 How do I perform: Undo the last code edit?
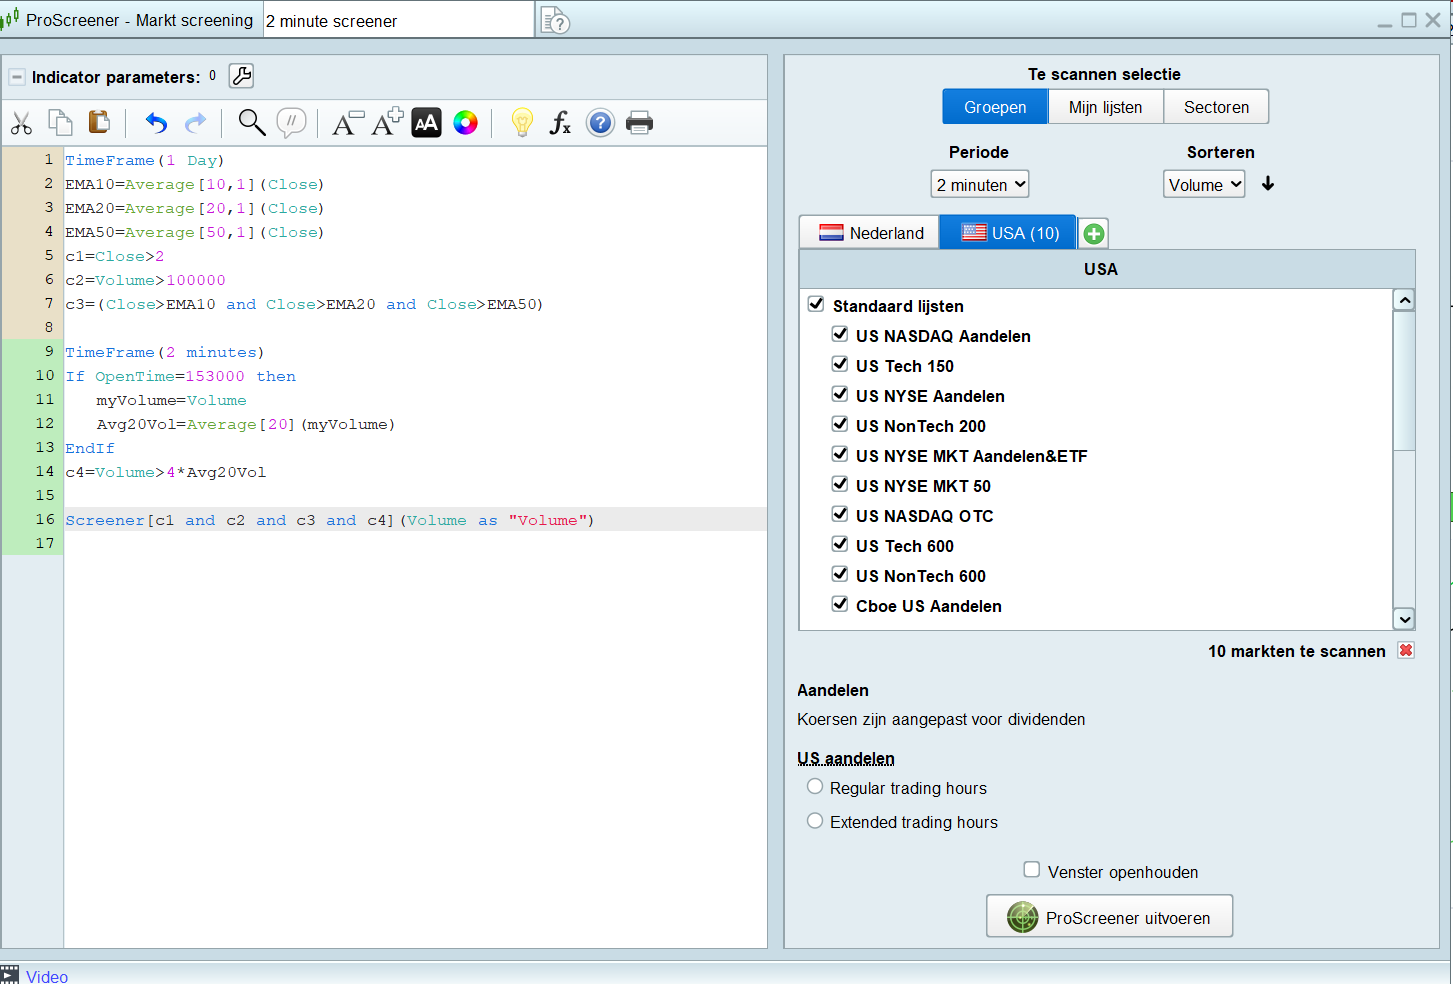pos(156,123)
